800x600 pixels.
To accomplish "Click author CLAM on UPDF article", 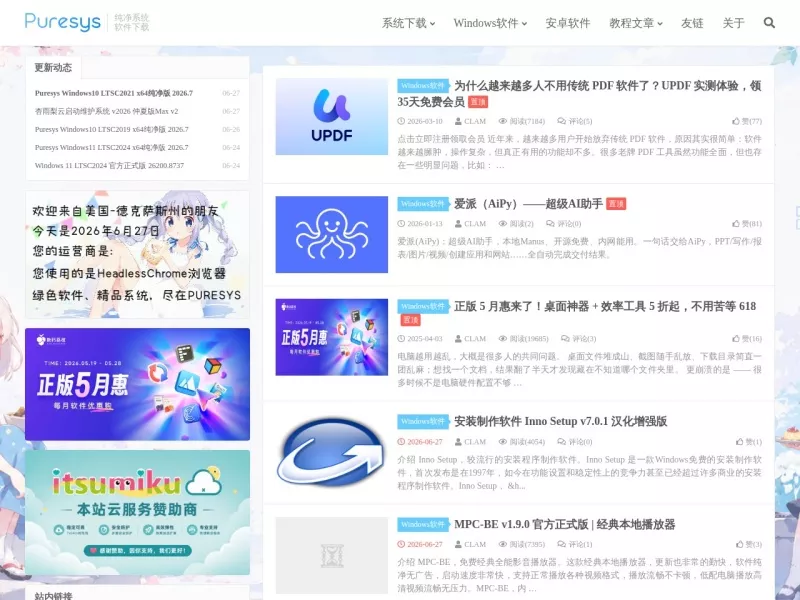I will 470,121.
